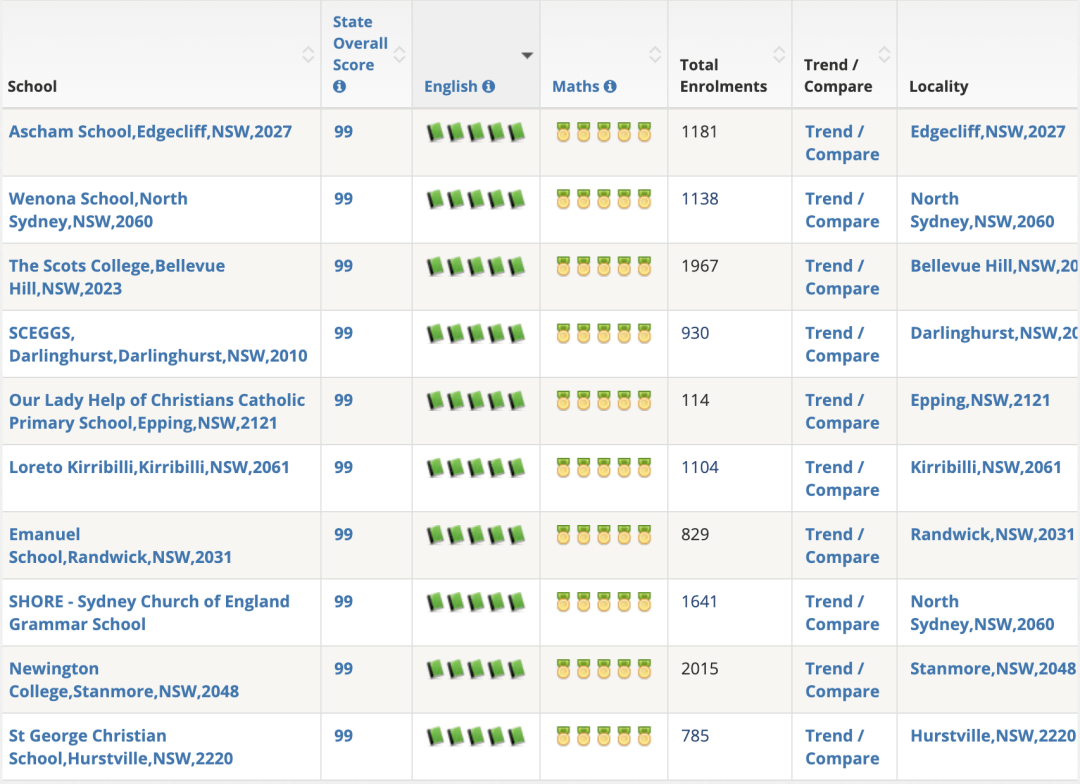The height and width of the screenshot is (784, 1080).
Task: Open SHORE - Sydney Church of England Grammar link
Action: click(149, 612)
